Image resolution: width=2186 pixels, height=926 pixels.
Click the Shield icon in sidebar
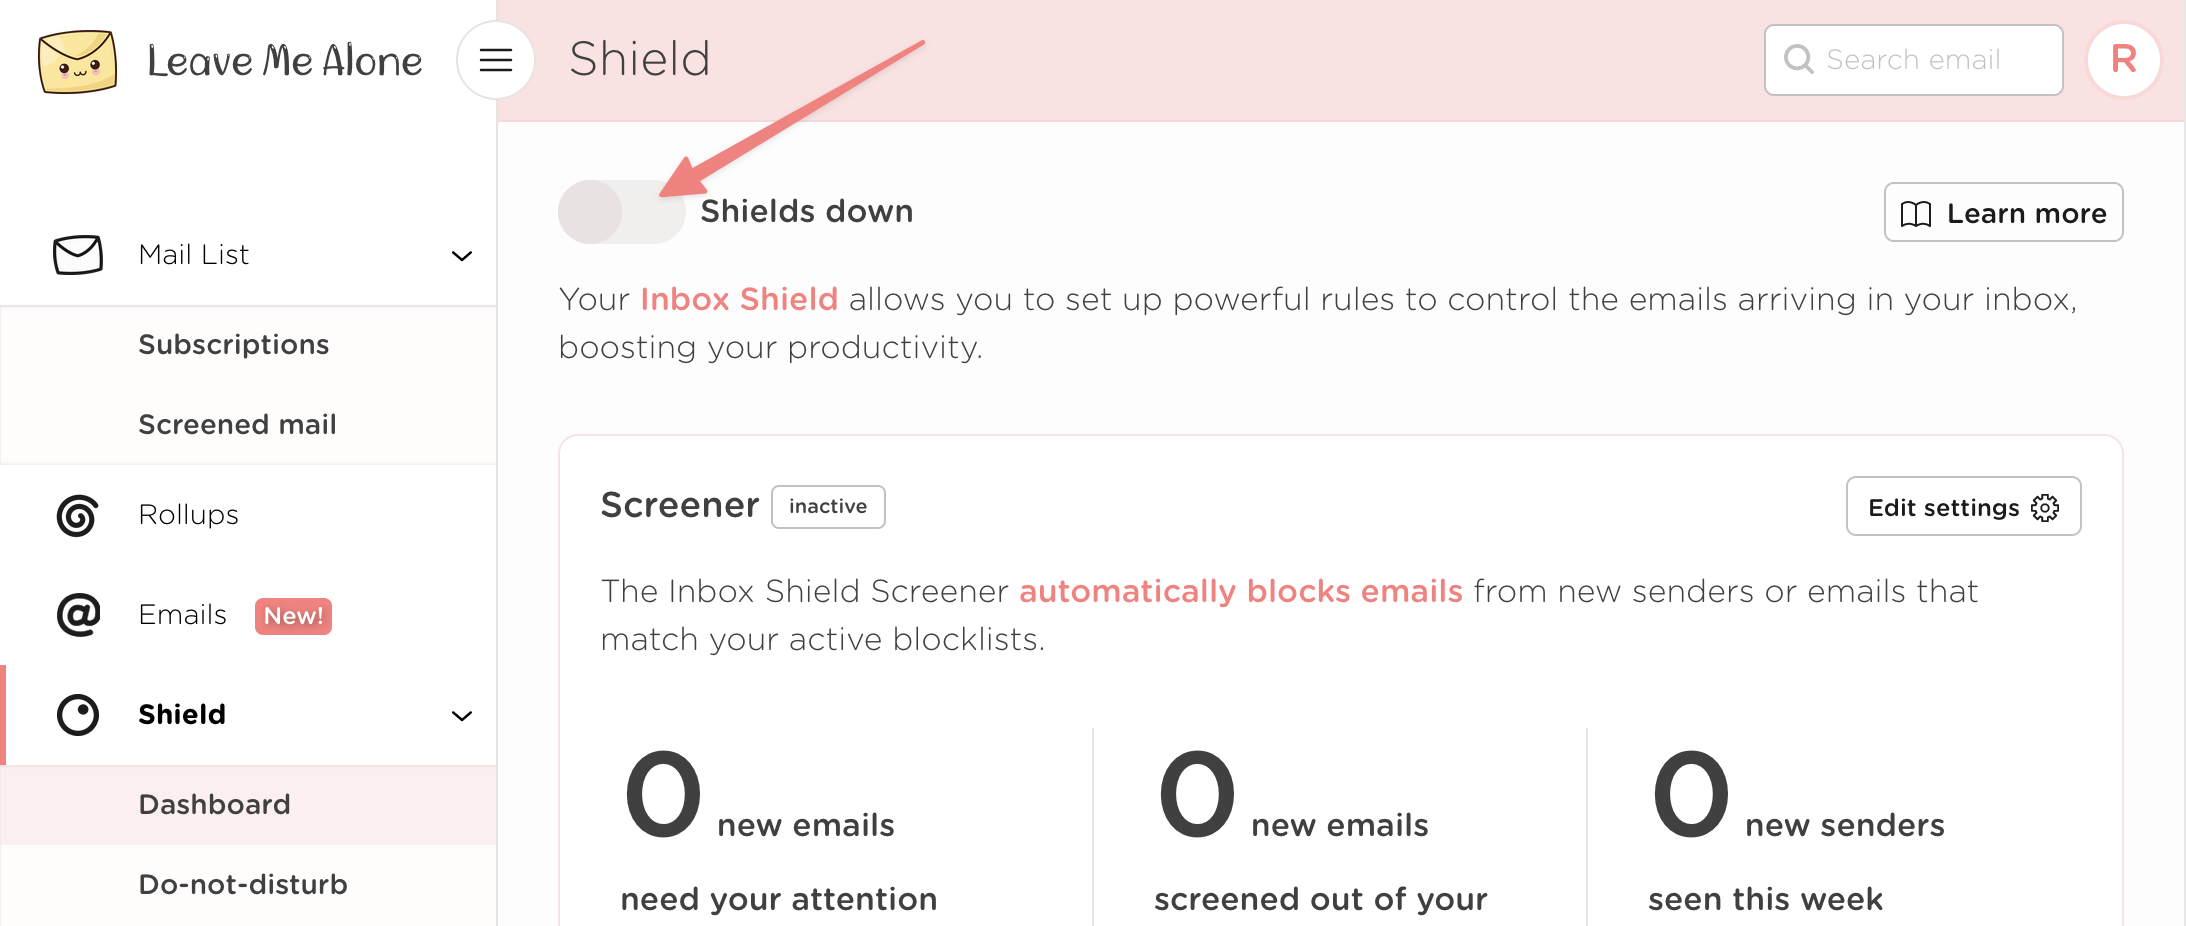[x=77, y=715]
